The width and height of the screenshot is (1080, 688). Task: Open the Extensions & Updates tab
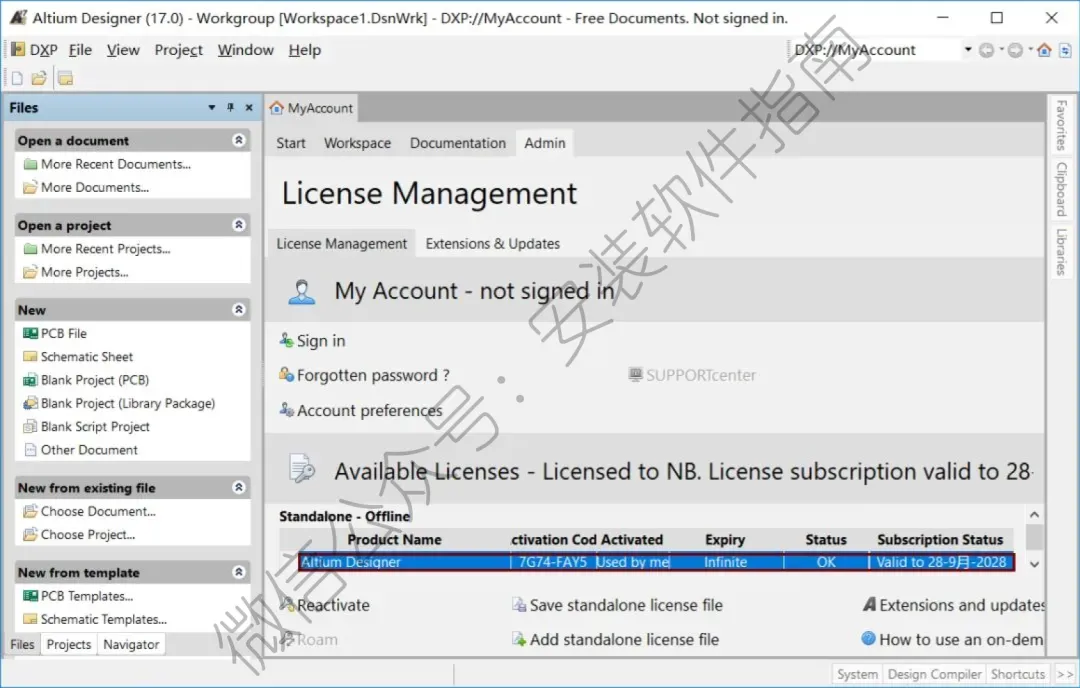tap(492, 244)
